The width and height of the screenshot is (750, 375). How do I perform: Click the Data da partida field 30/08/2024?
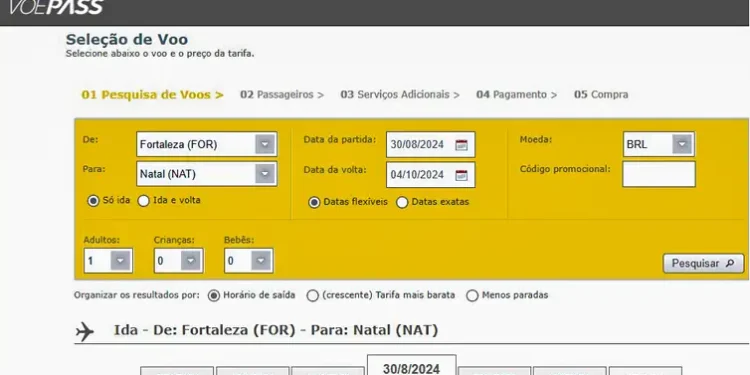[x=430, y=144]
